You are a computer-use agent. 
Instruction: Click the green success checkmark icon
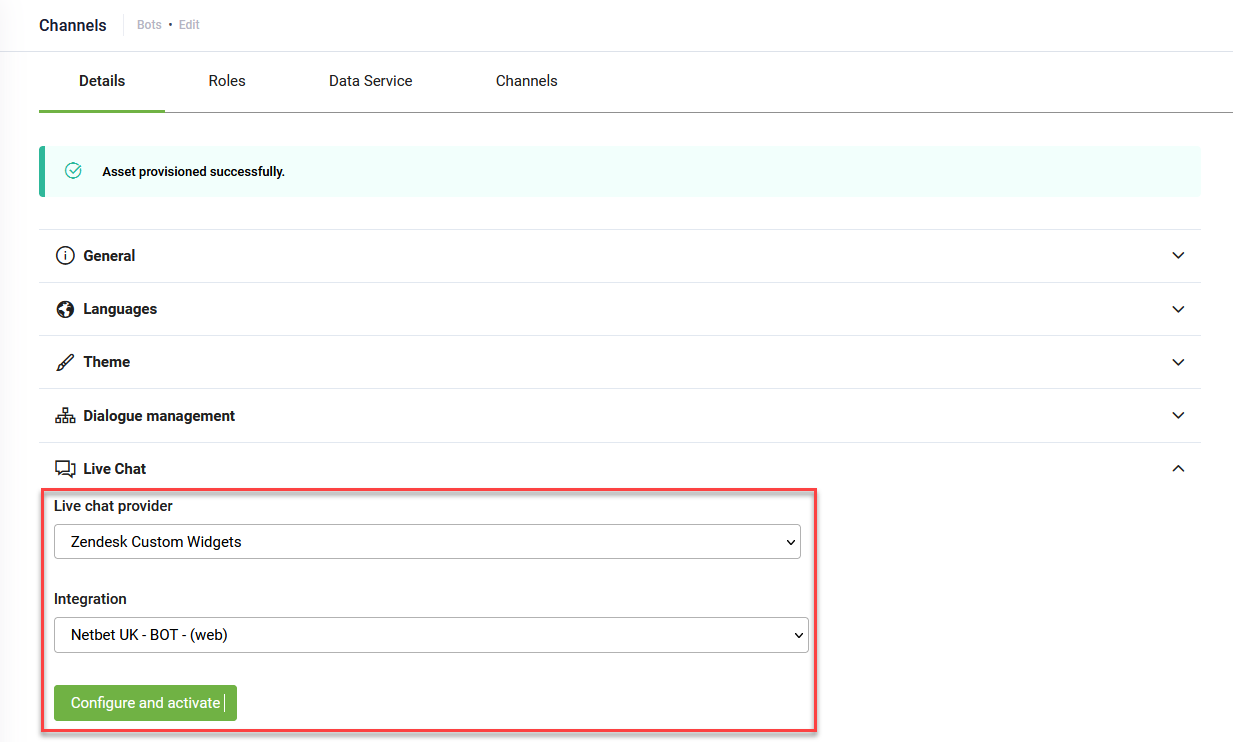pos(73,171)
